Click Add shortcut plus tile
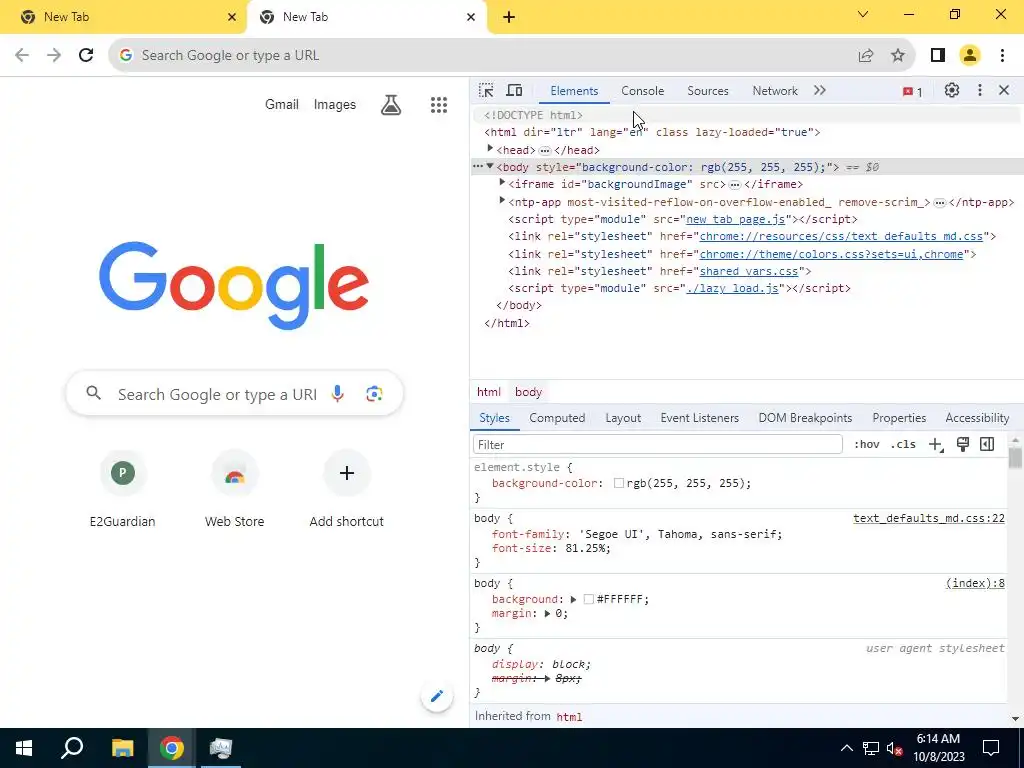This screenshot has height=768, width=1024. (x=347, y=490)
